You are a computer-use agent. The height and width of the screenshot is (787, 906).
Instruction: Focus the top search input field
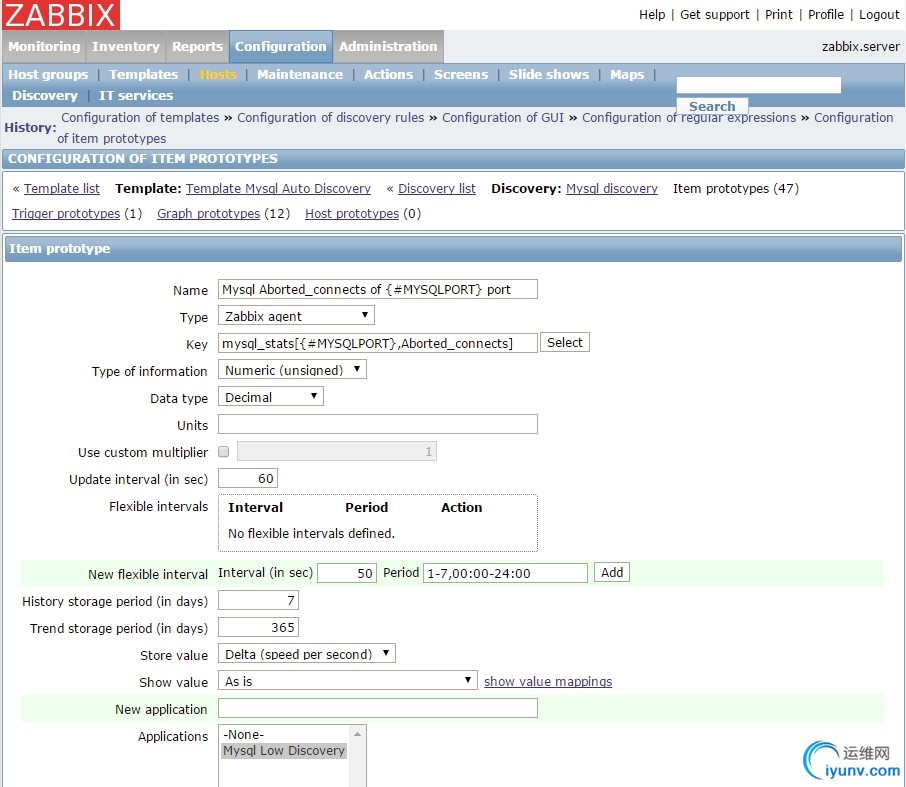click(759, 85)
